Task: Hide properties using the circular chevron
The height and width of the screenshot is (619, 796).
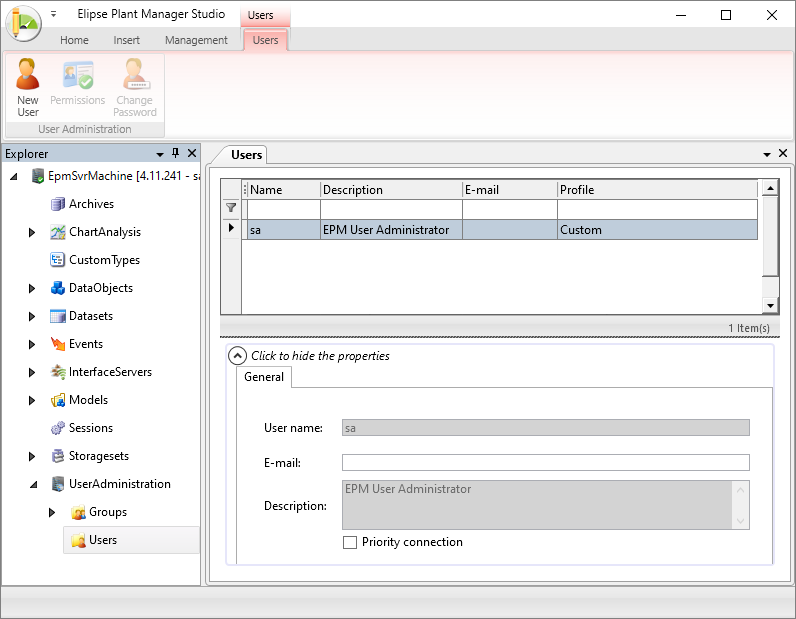Action: pyautogui.click(x=237, y=356)
